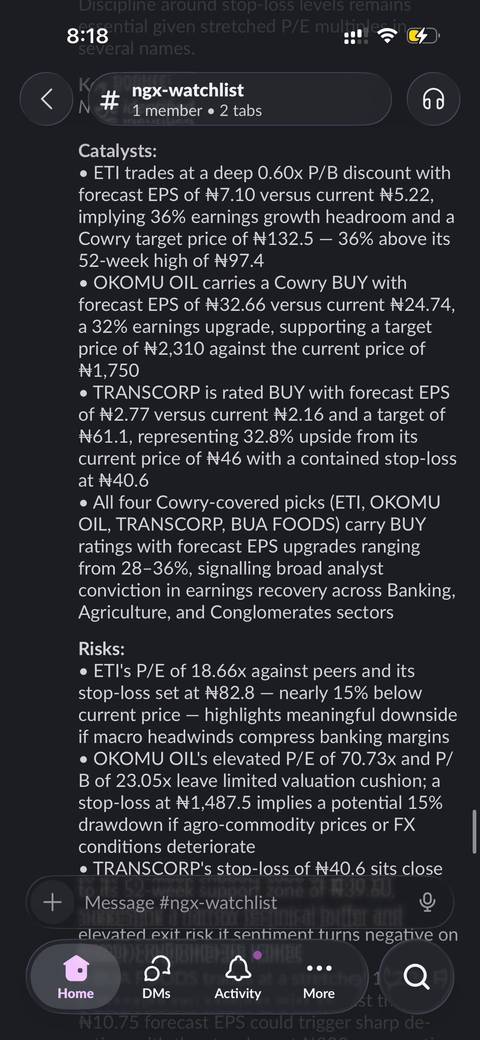The width and height of the screenshot is (480, 1040).
Task: Open search with the magnifying glass icon
Action: pos(416,976)
